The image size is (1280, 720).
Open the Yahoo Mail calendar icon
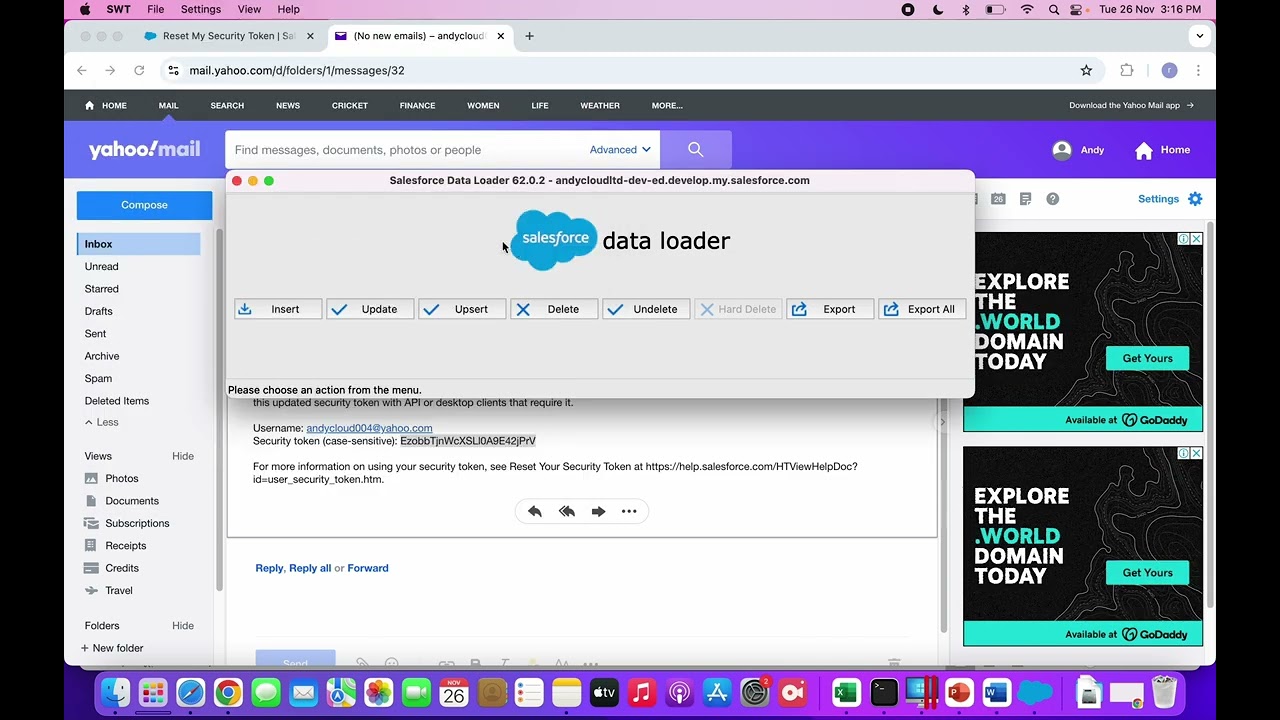(x=998, y=199)
